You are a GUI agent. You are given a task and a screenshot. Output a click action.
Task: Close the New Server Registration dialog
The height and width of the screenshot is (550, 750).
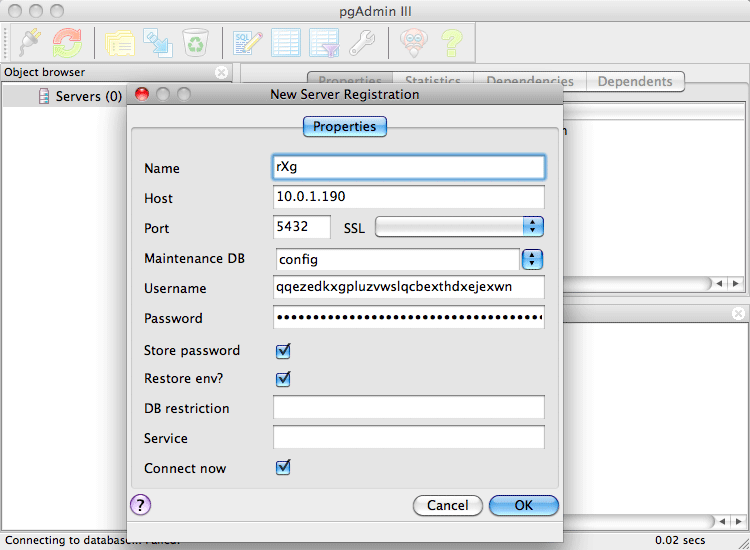tap(142, 94)
